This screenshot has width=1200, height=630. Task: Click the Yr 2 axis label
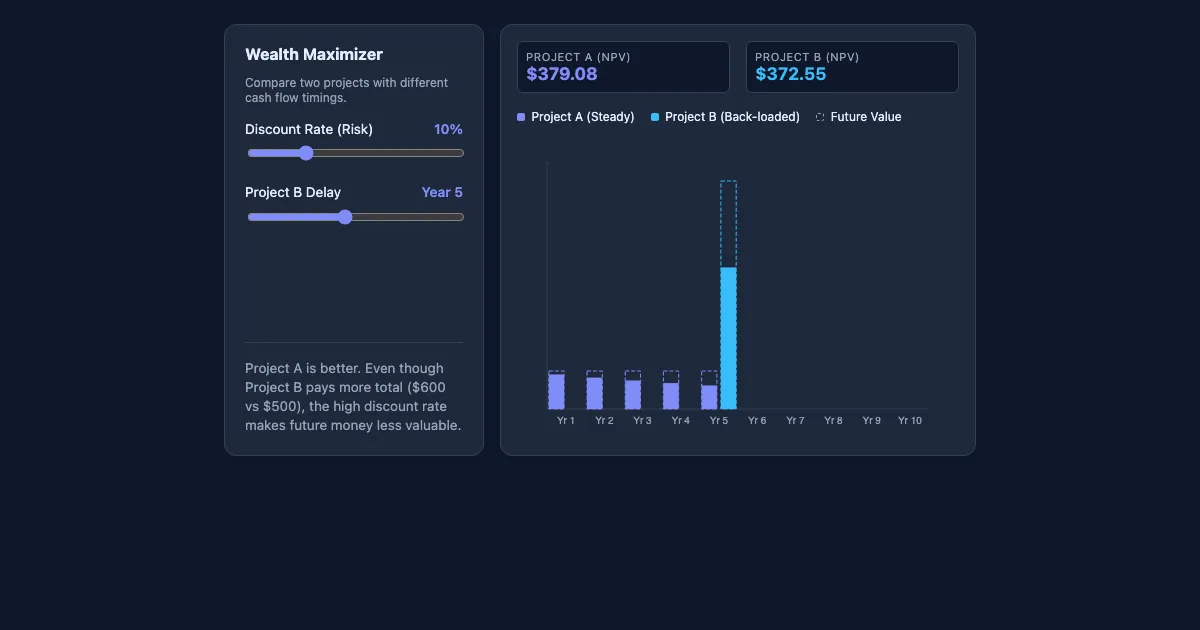pyautogui.click(x=604, y=421)
